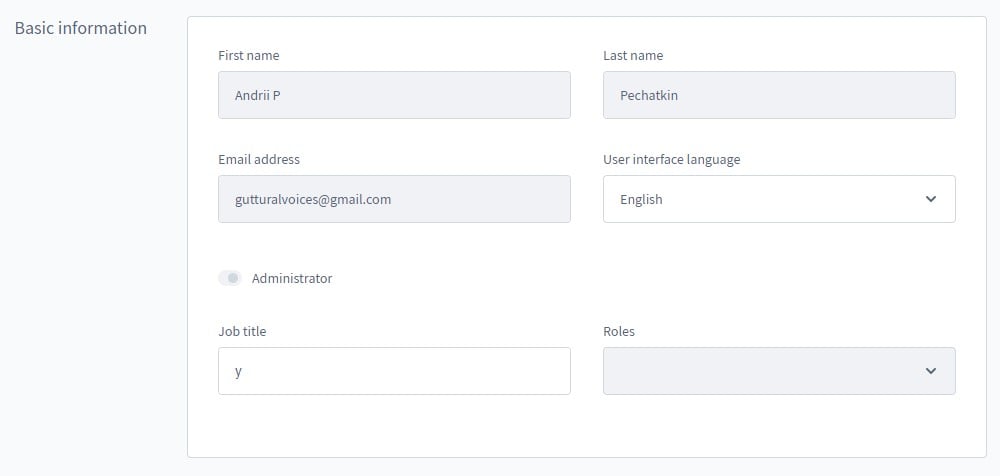Viewport: 1000px width, 476px height.
Task: Expand the Roles dropdown field
Action: (779, 371)
